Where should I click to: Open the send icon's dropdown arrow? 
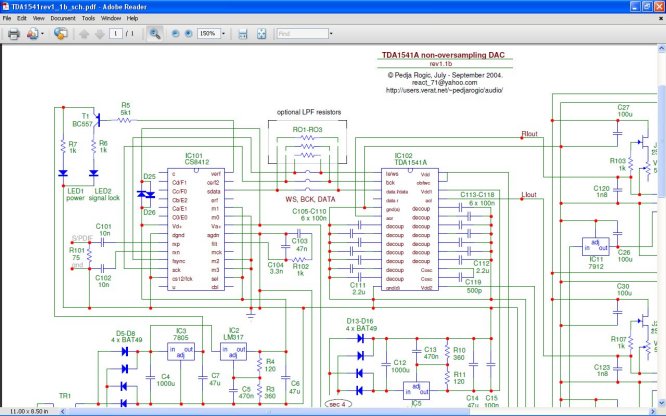[42, 34]
